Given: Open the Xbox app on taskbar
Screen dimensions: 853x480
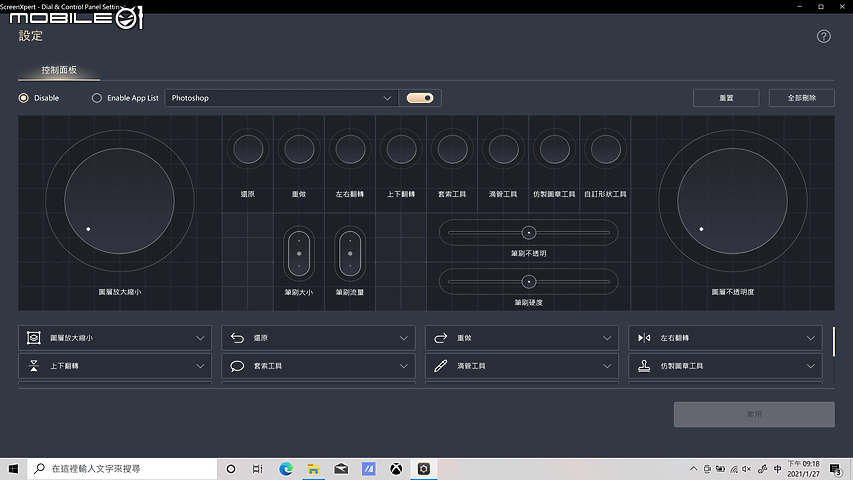Looking at the screenshot, I should [x=396, y=469].
